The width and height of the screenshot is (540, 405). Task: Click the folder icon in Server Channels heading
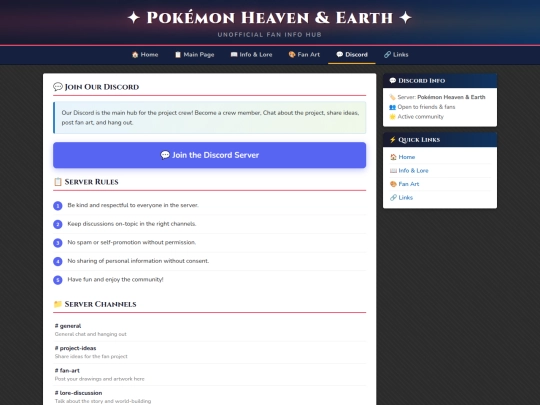coord(58,304)
